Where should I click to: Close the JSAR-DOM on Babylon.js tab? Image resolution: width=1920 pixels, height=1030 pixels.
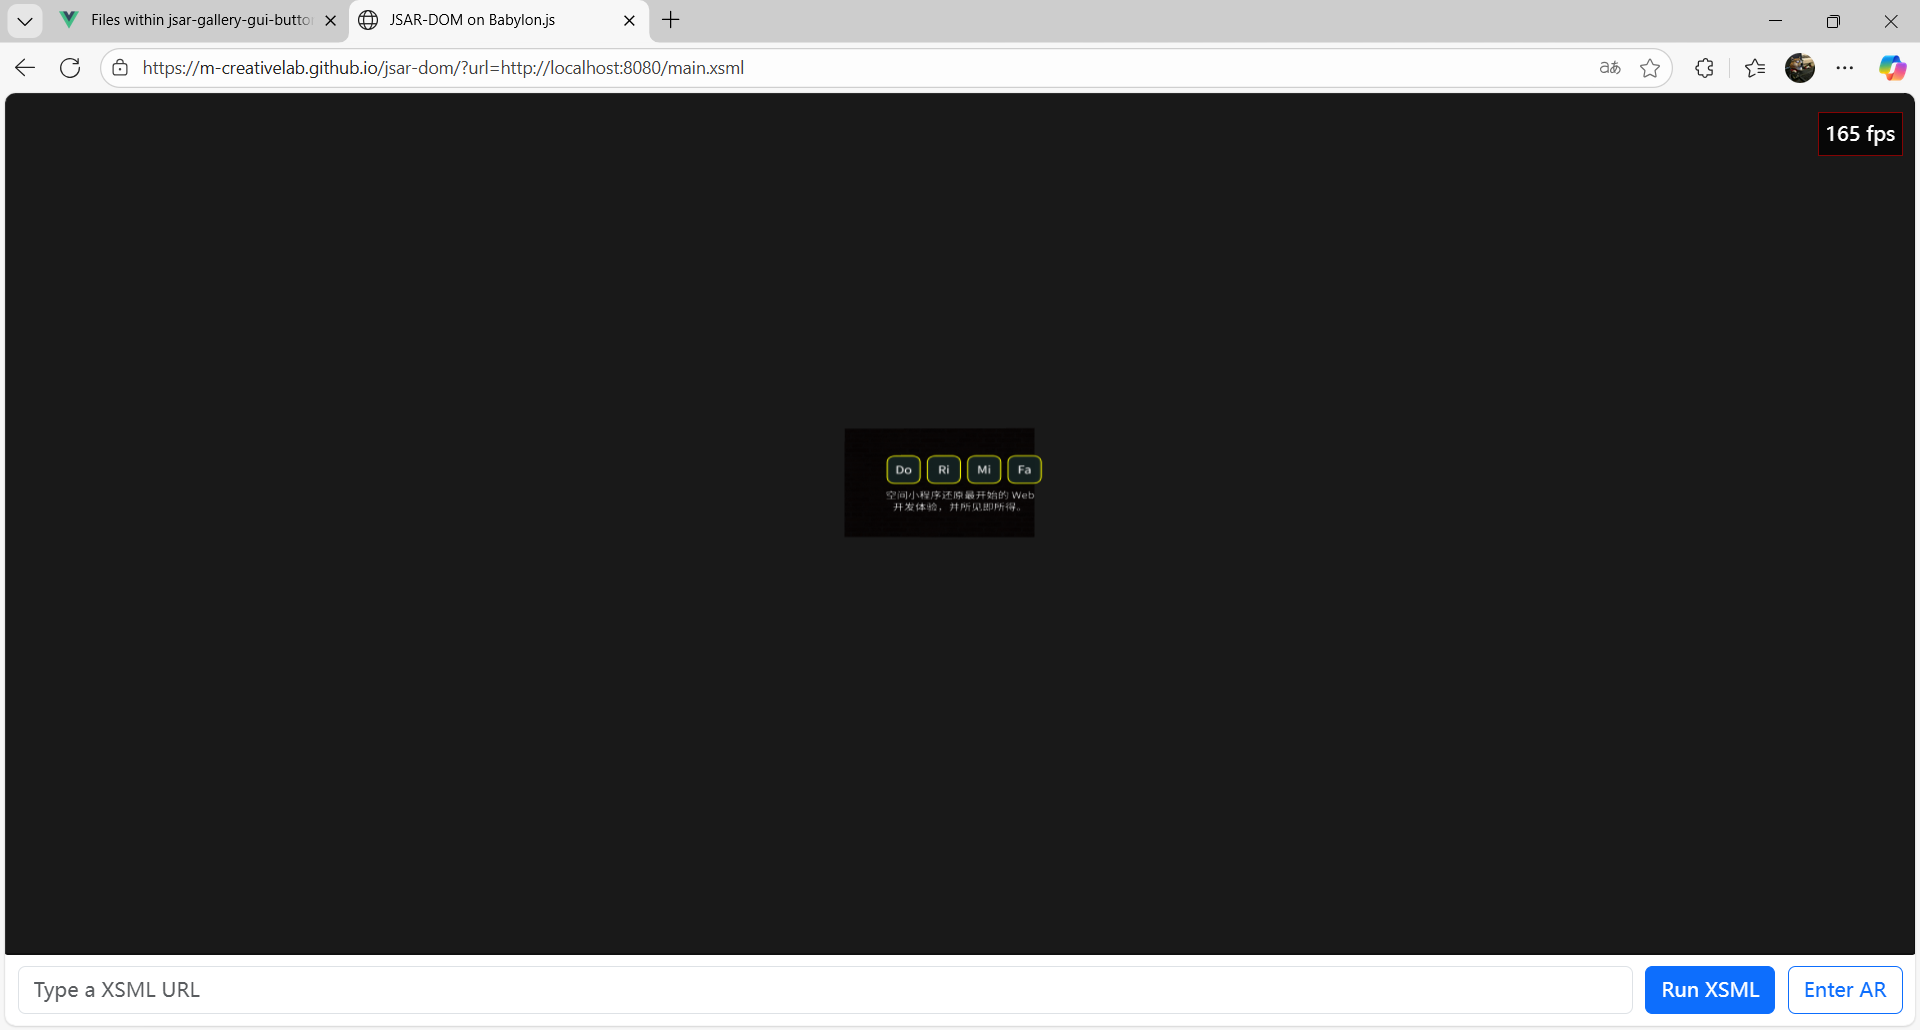[x=629, y=20]
